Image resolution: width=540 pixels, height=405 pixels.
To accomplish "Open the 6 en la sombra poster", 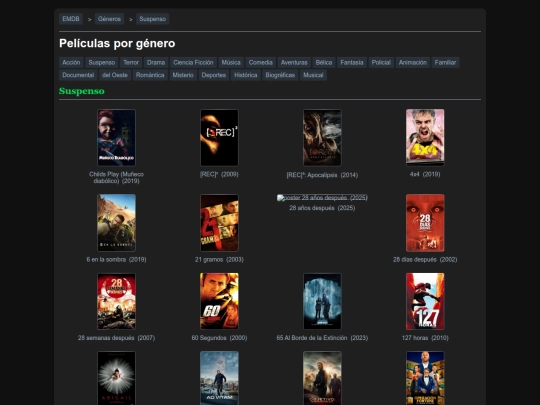I will click(116, 223).
